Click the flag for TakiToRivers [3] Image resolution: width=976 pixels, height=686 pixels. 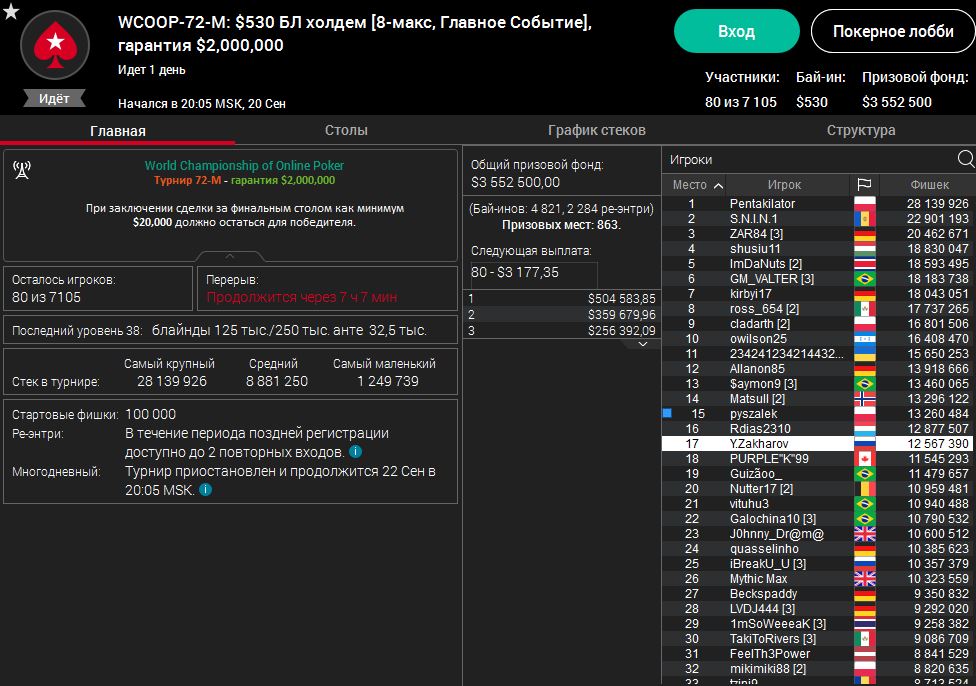pyautogui.click(x=865, y=639)
